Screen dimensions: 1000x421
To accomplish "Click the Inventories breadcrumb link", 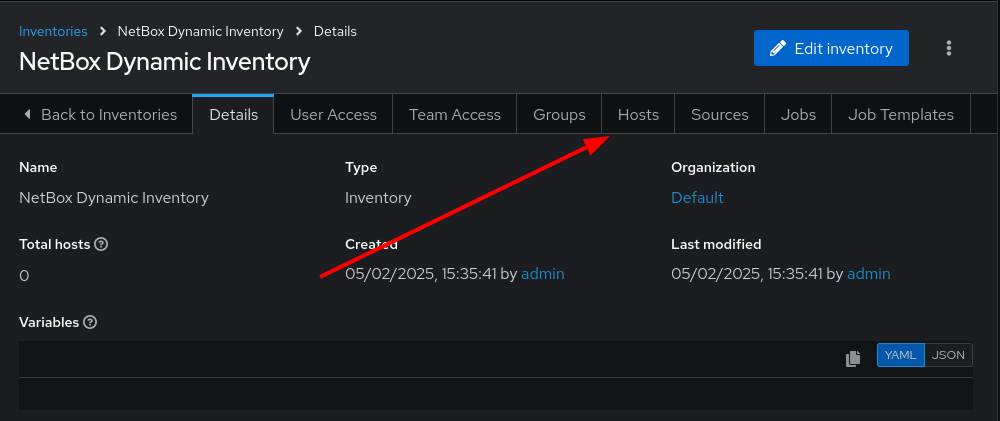I will tap(53, 31).
